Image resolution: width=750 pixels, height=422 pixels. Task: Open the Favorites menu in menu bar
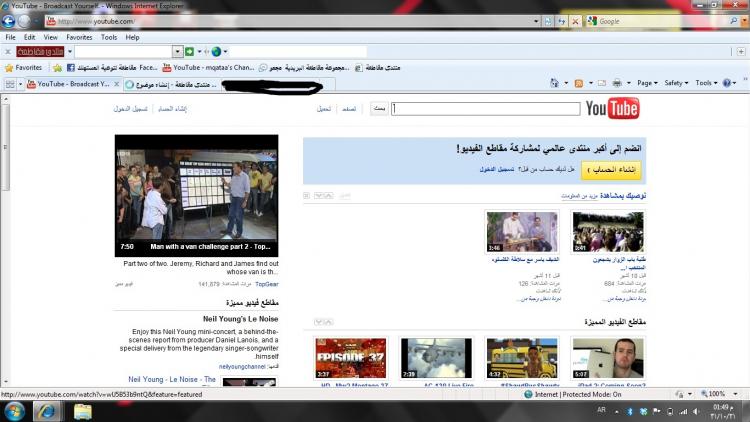79,37
